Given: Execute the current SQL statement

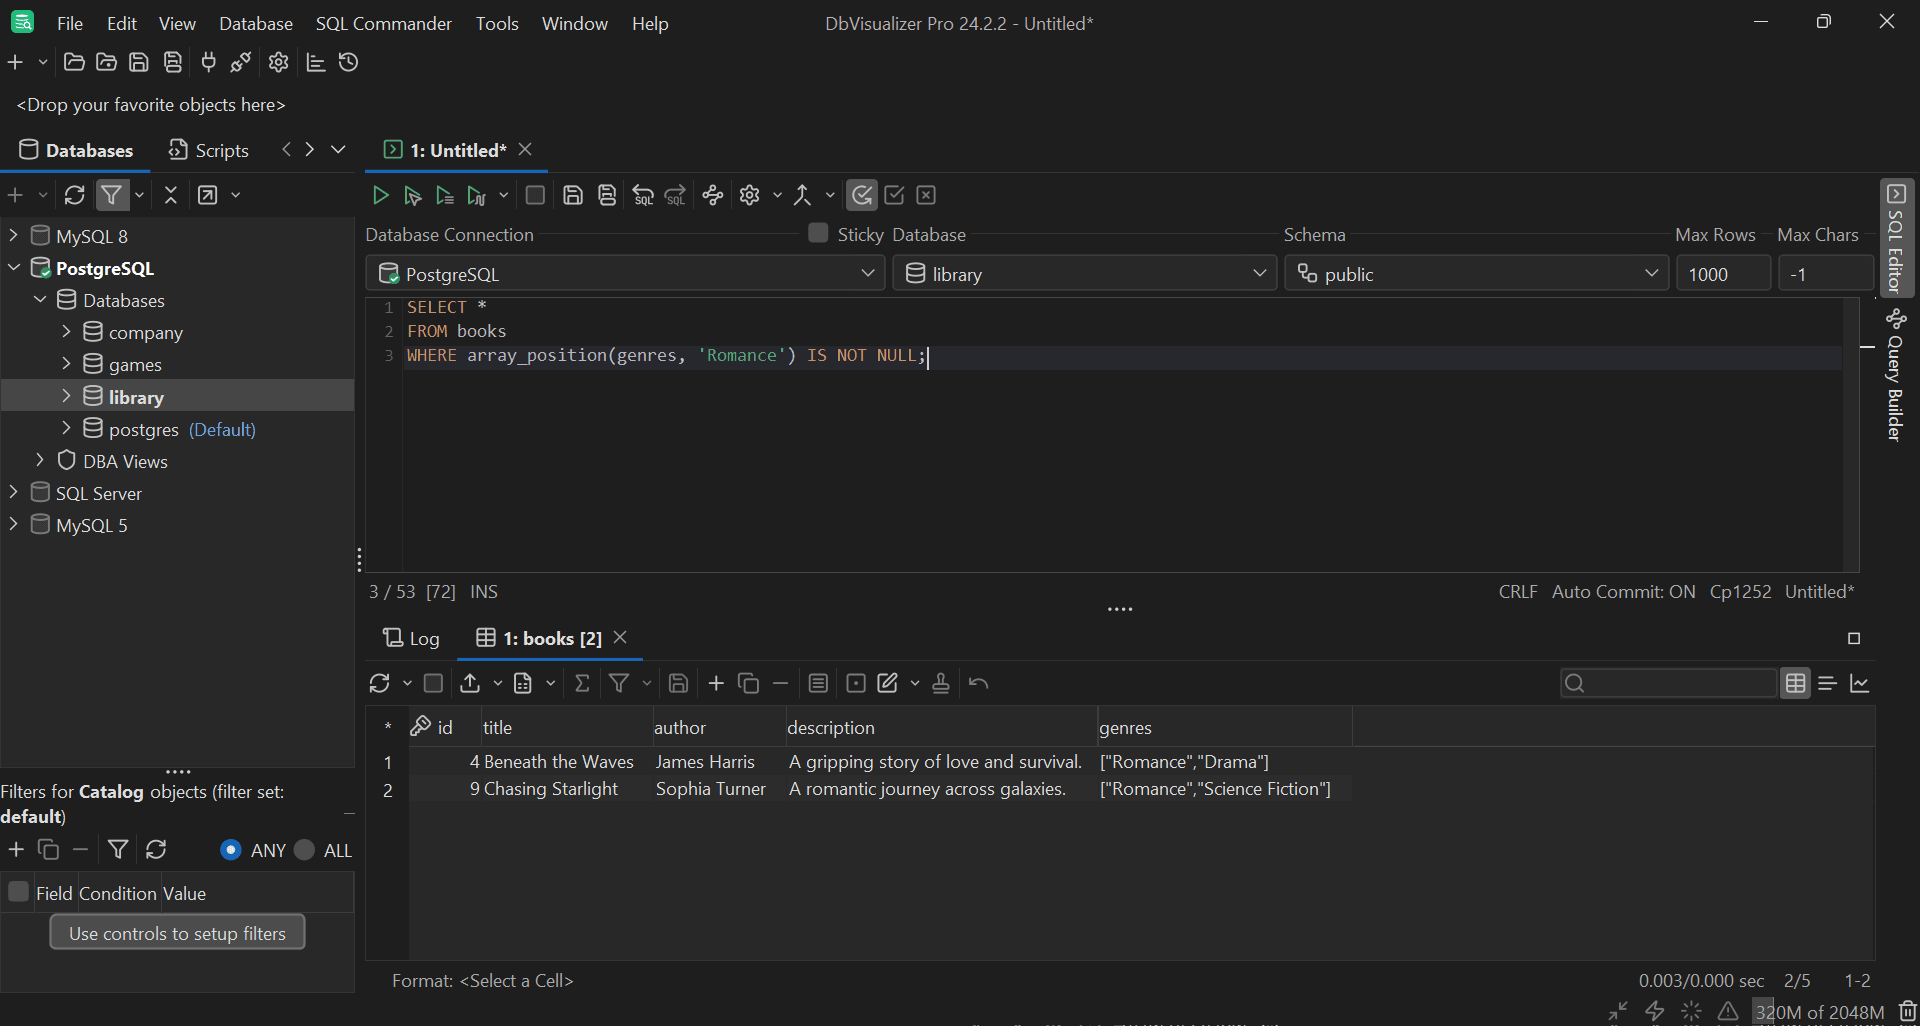Looking at the screenshot, I should [380, 195].
